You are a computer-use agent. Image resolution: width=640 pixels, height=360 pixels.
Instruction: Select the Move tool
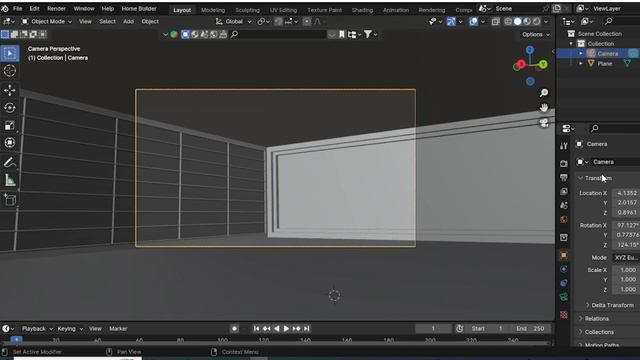pyautogui.click(x=10, y=90)
